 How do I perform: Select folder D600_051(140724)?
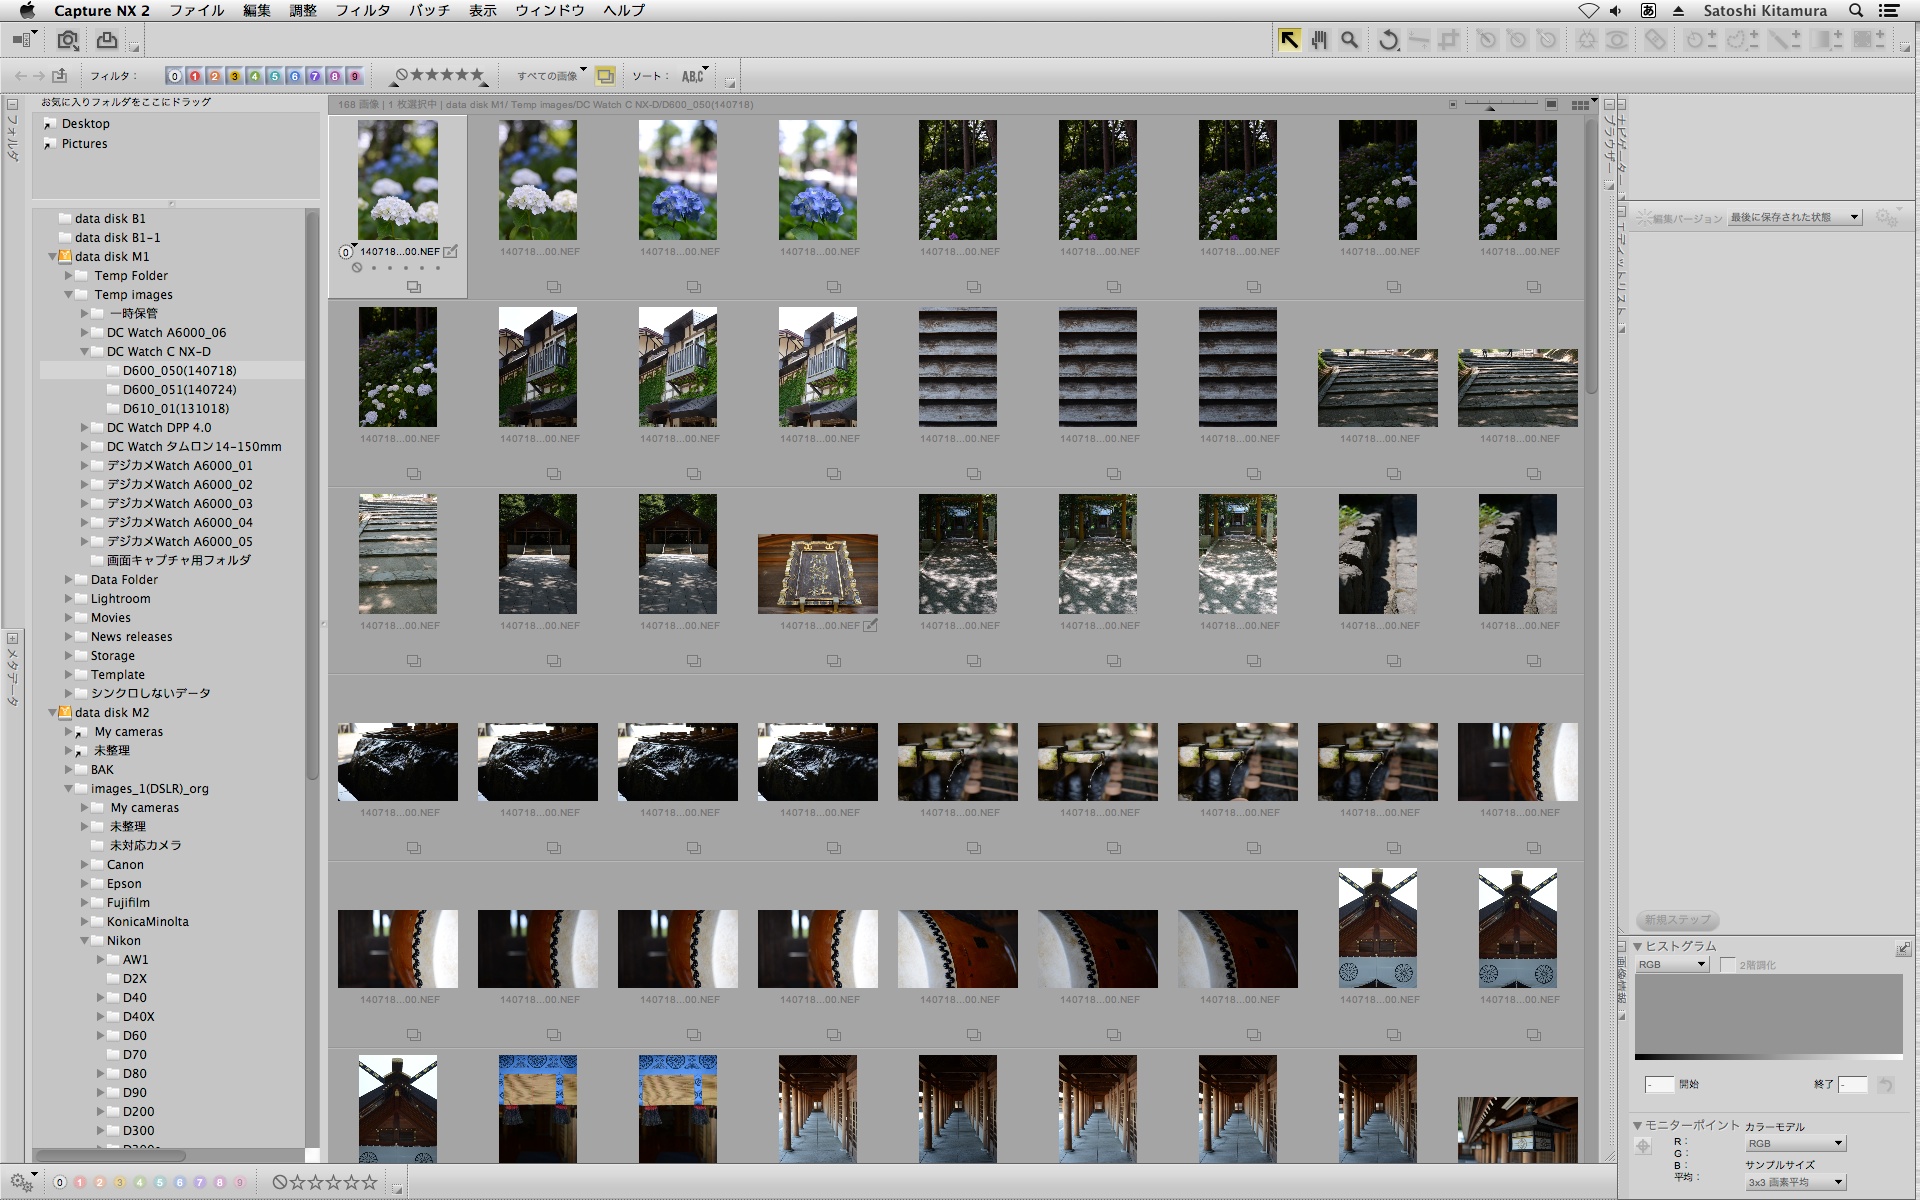179,390
